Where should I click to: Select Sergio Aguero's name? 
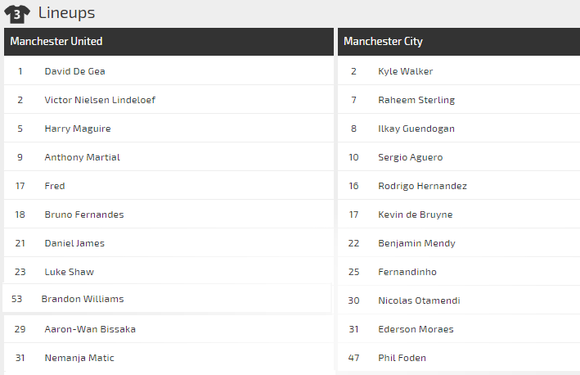410,157
